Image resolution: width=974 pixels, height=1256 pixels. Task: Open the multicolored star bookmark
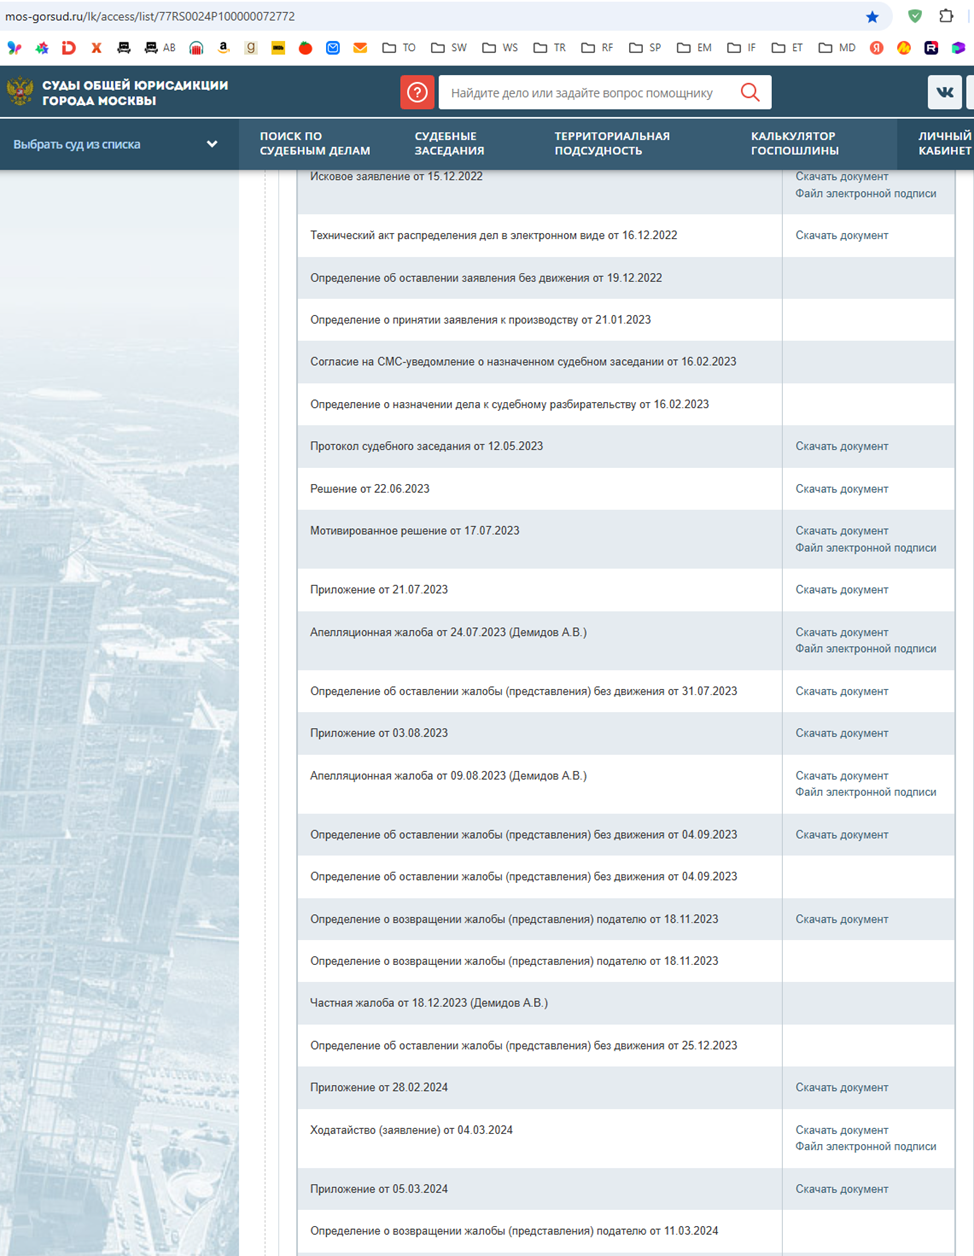coord(42,47)
